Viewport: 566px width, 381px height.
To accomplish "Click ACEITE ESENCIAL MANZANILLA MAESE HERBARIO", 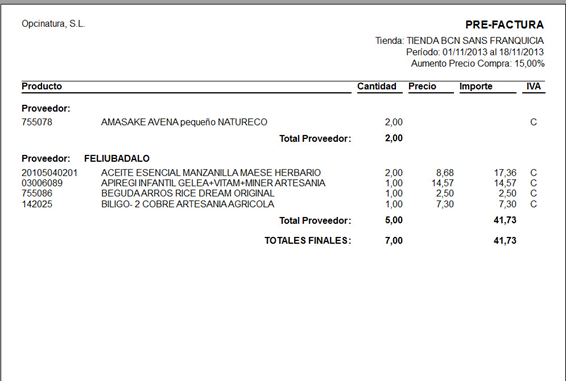I will (x=211, y=173).
